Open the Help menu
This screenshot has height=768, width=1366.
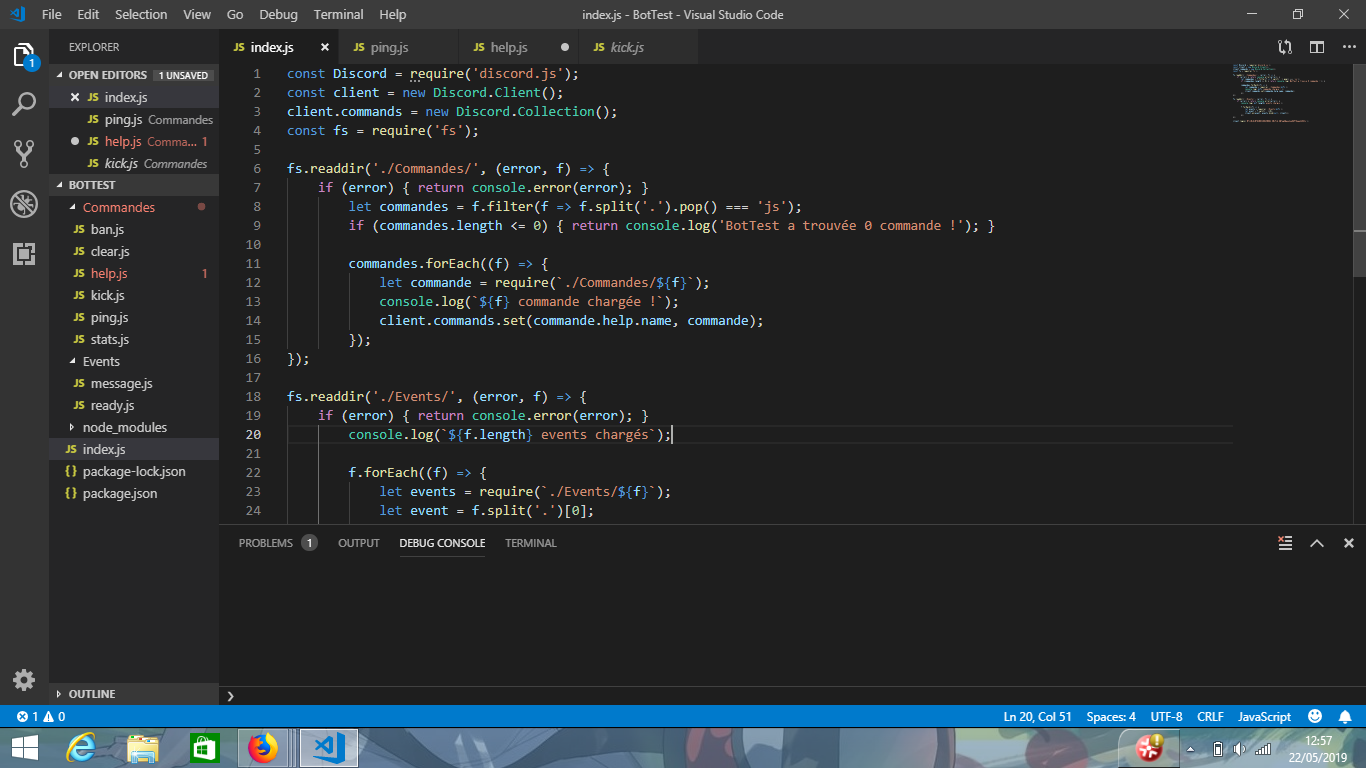(393, 14)
